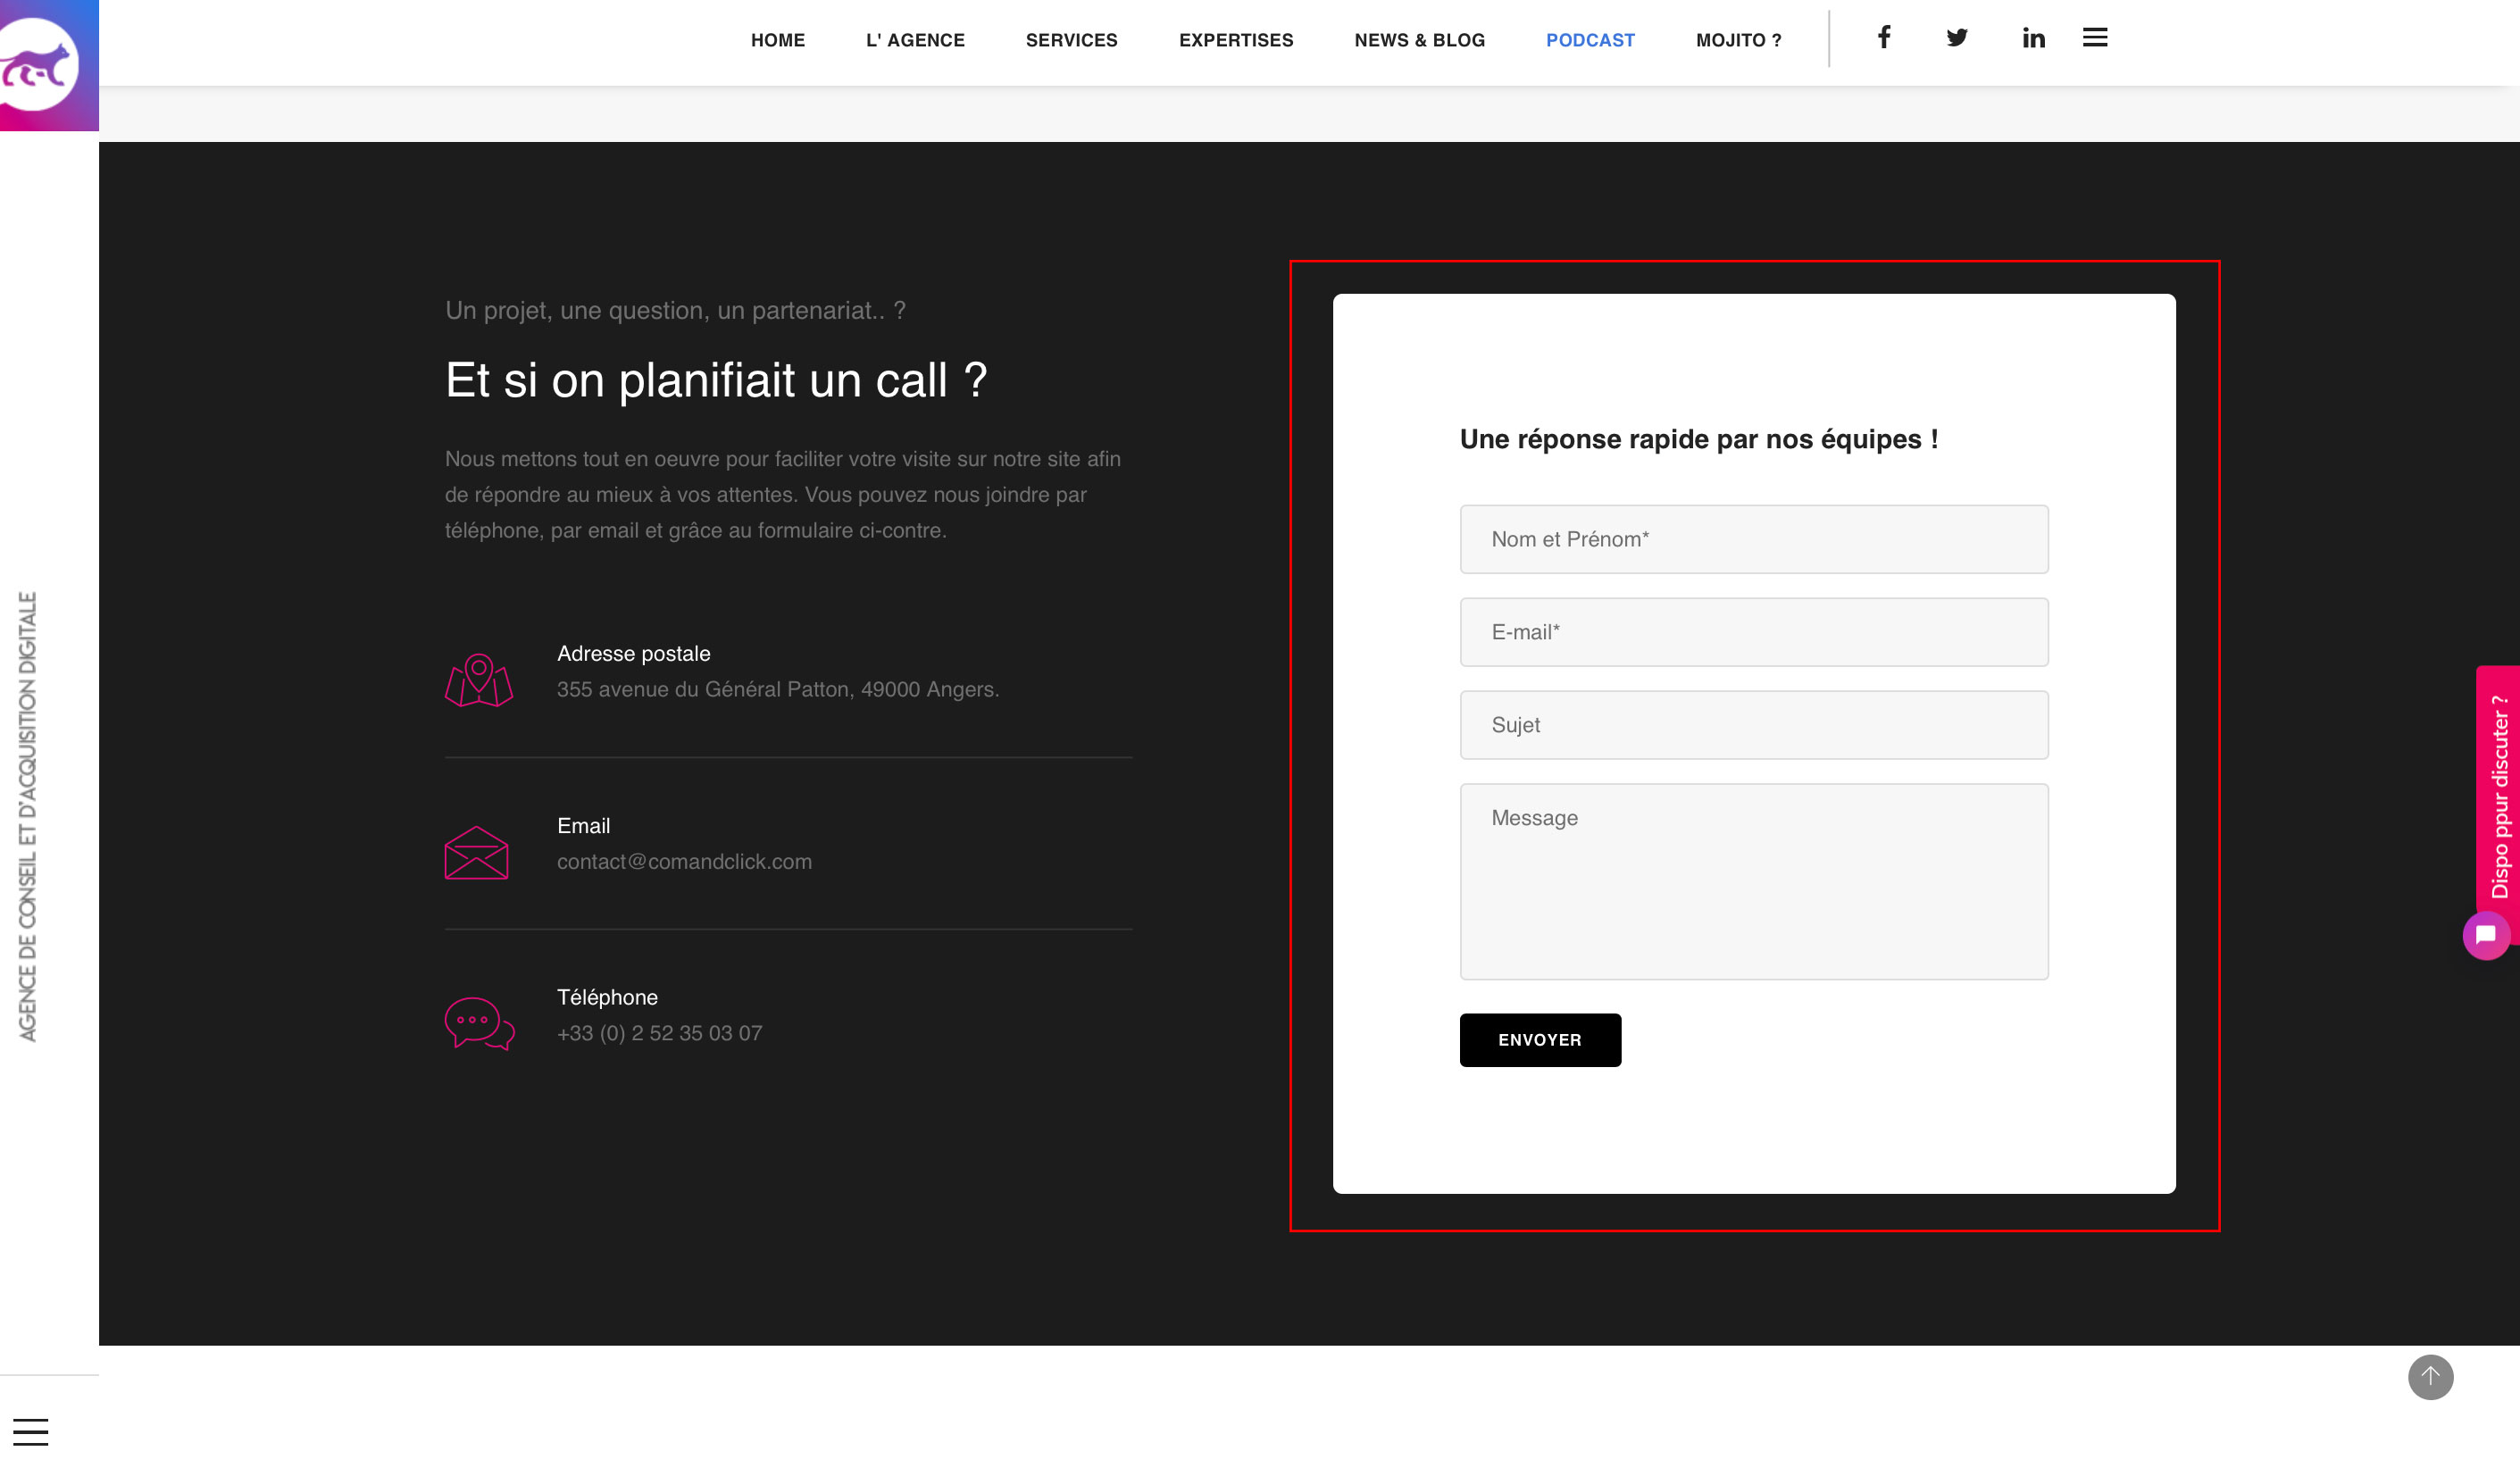Go to the HOME menu item
Image resolution: width=2520 pixels, height=1468 pixels.
coord(778,40)
